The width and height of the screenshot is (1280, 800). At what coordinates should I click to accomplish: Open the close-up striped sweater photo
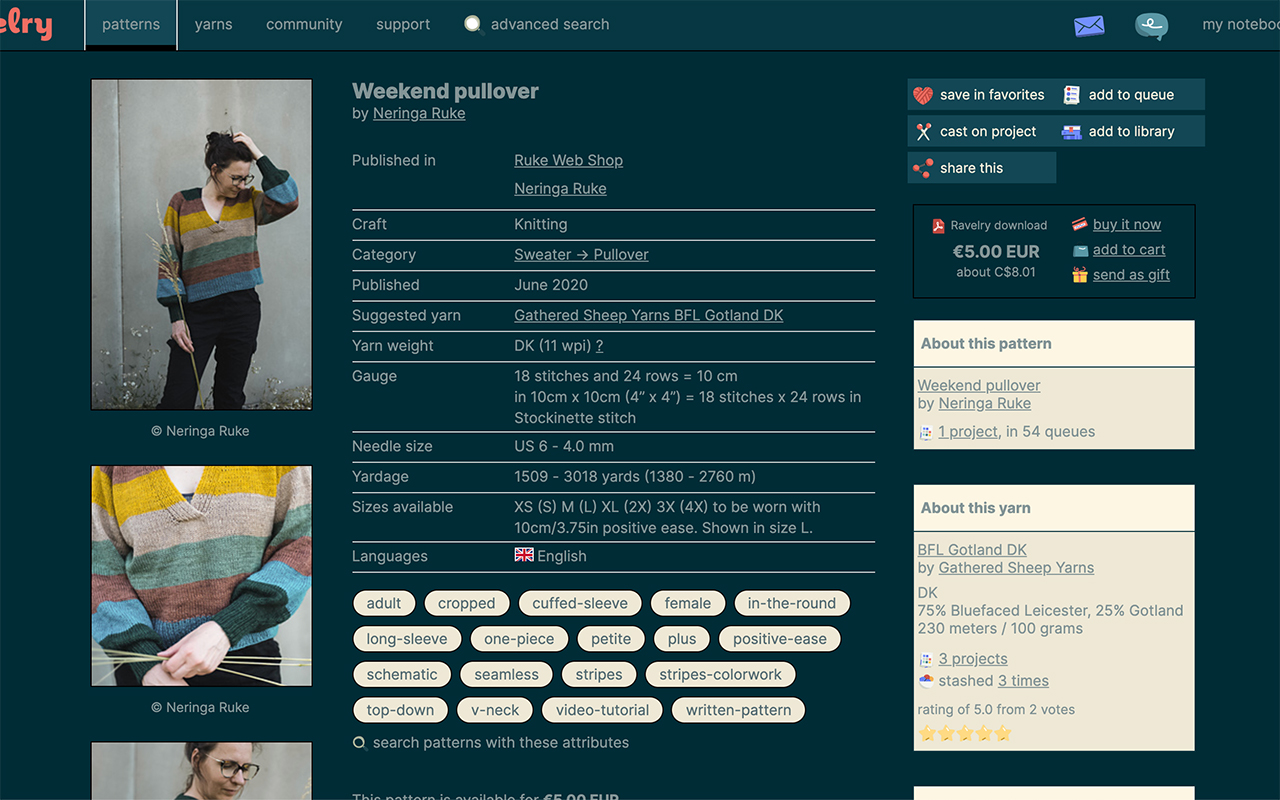[201, 576]
